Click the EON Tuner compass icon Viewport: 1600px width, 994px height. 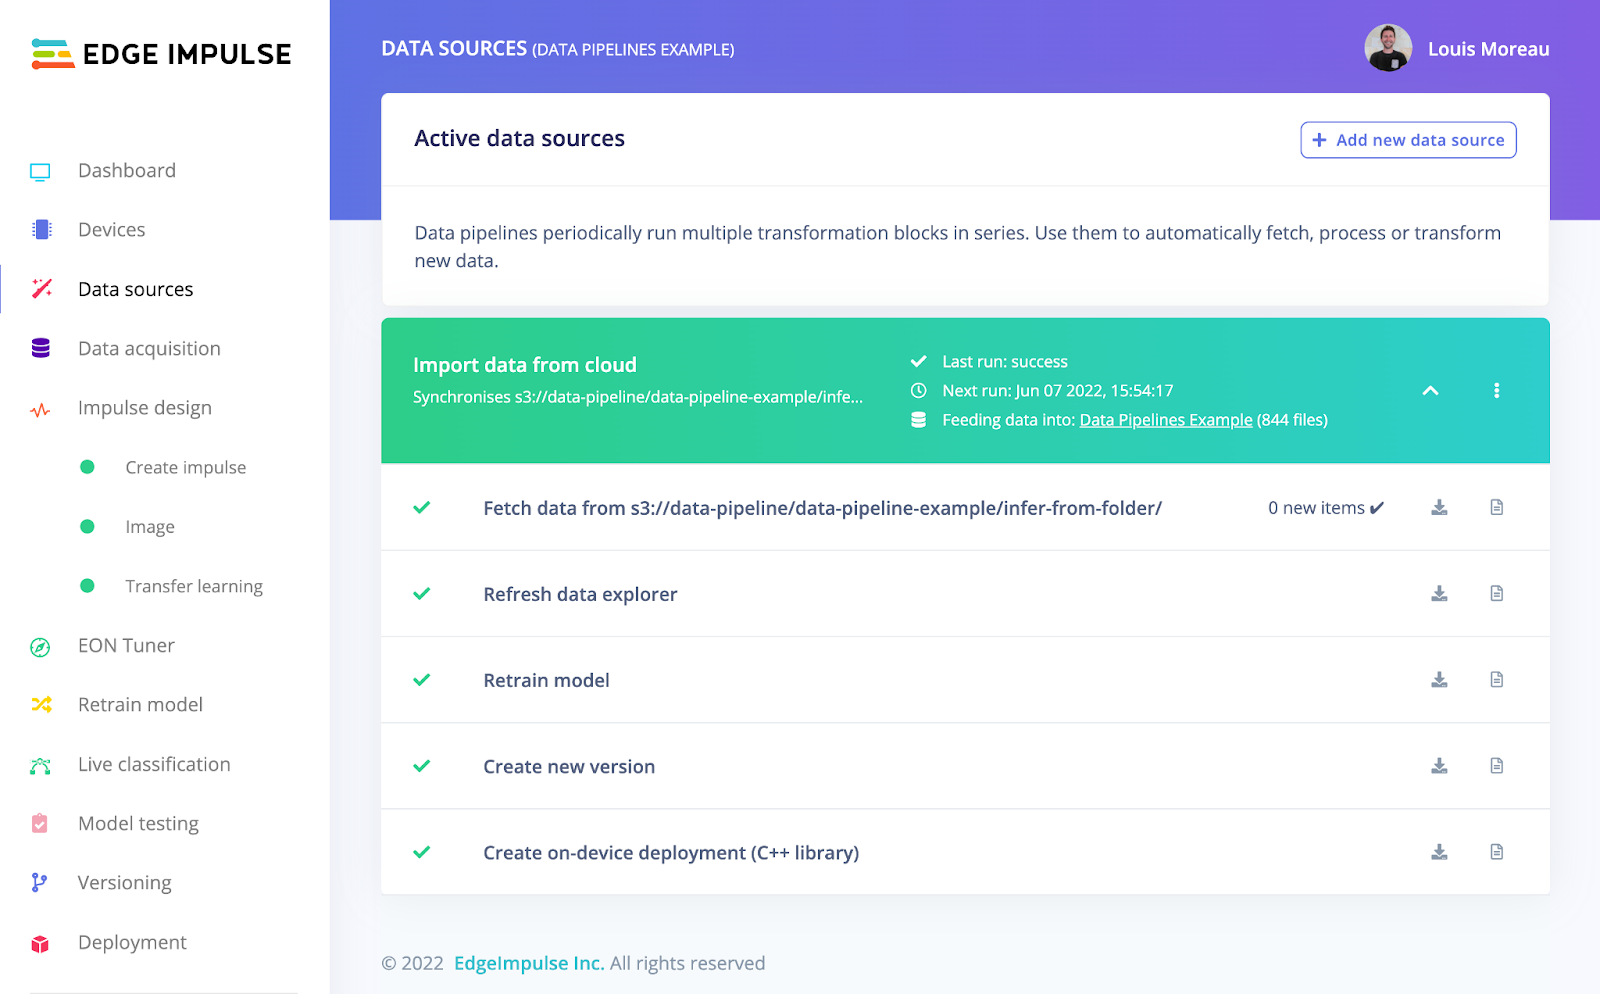coord(40,647)
